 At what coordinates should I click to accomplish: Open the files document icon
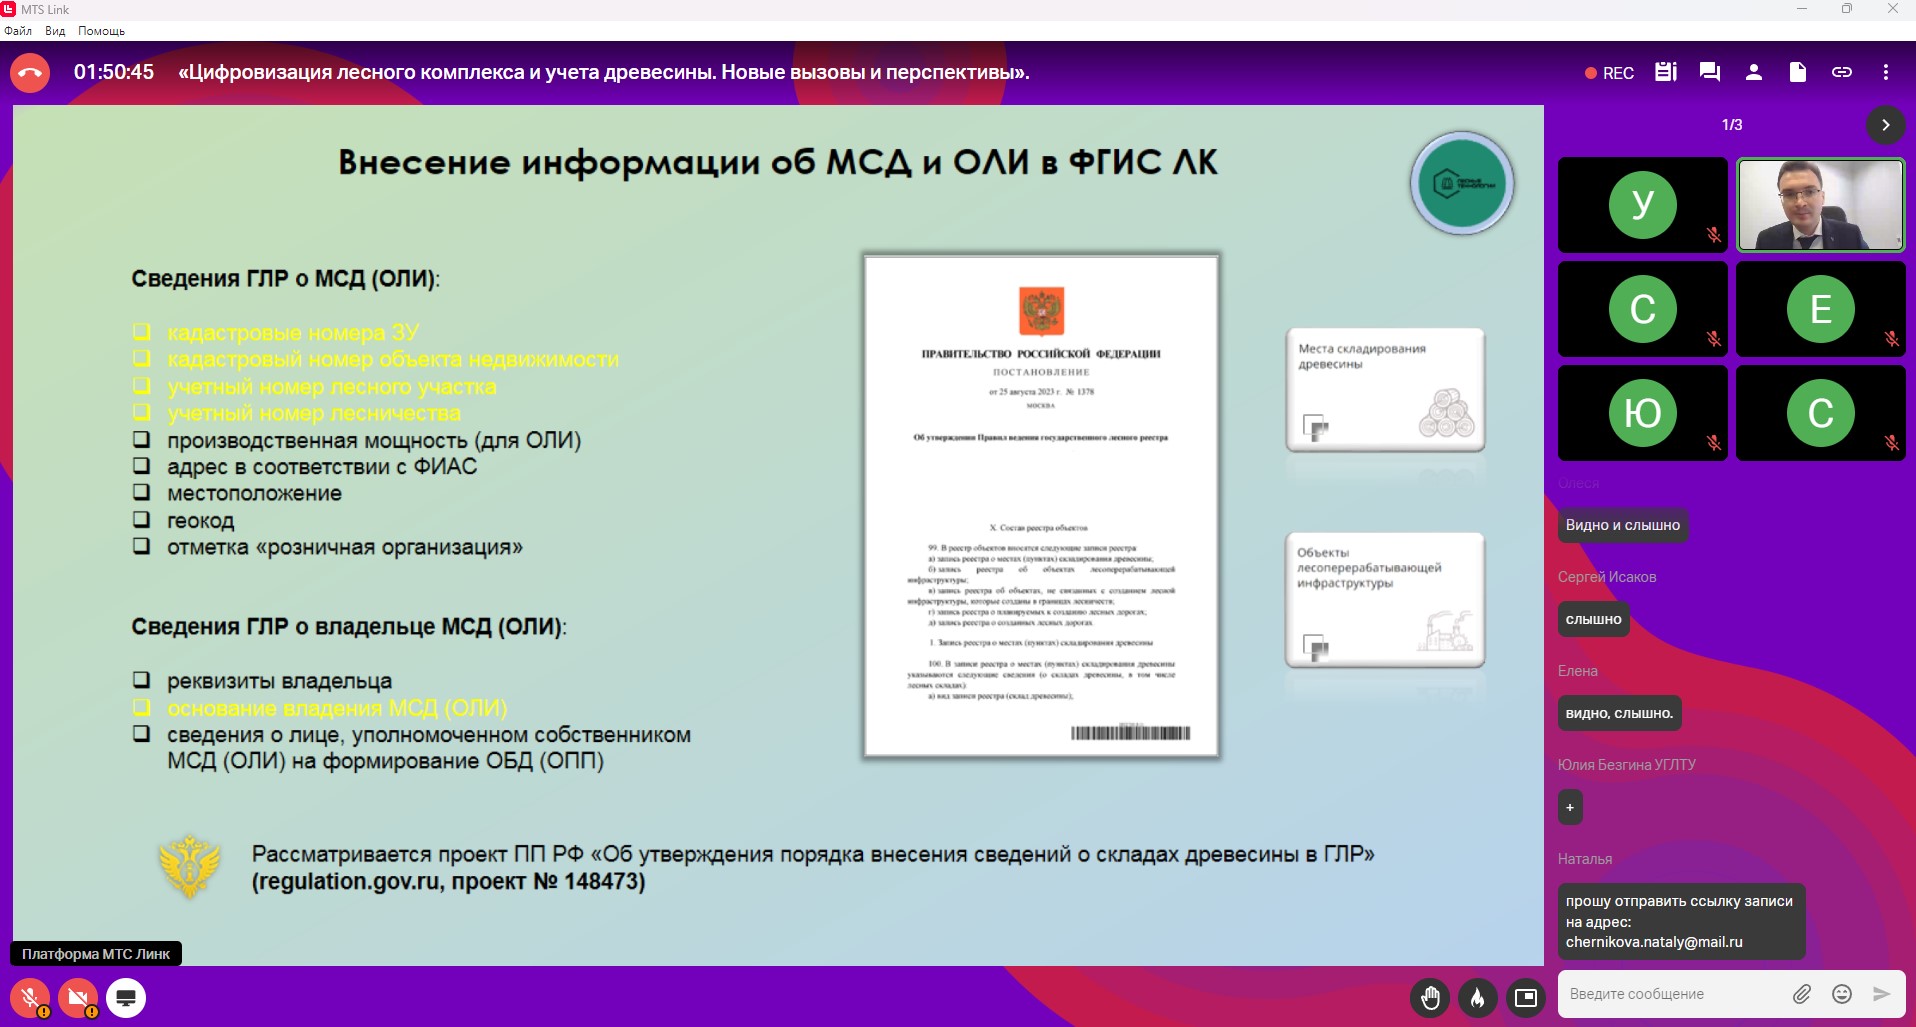pyautogui.click(x=1797, y=72)
